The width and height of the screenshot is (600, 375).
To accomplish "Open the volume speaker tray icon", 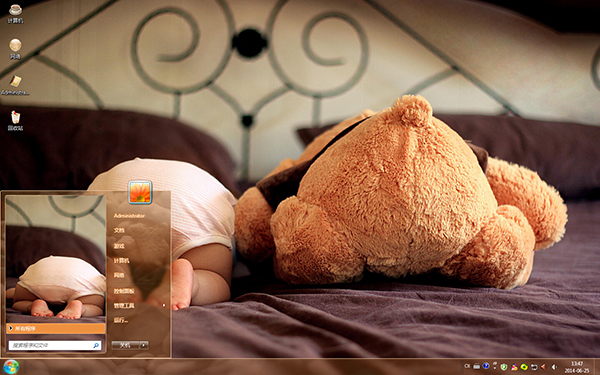I will click(554, 367).
